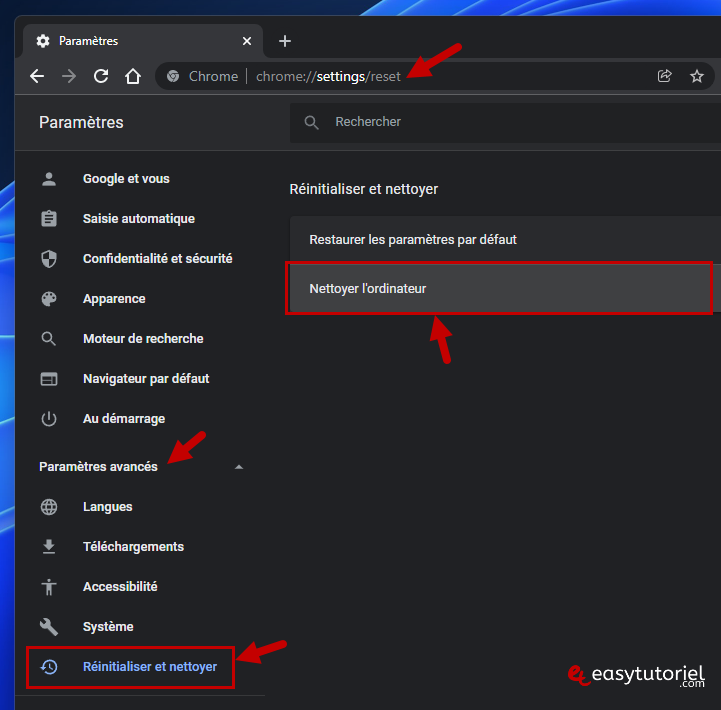Open Confidentialité et sécurité settings

(x=158, y=259)
